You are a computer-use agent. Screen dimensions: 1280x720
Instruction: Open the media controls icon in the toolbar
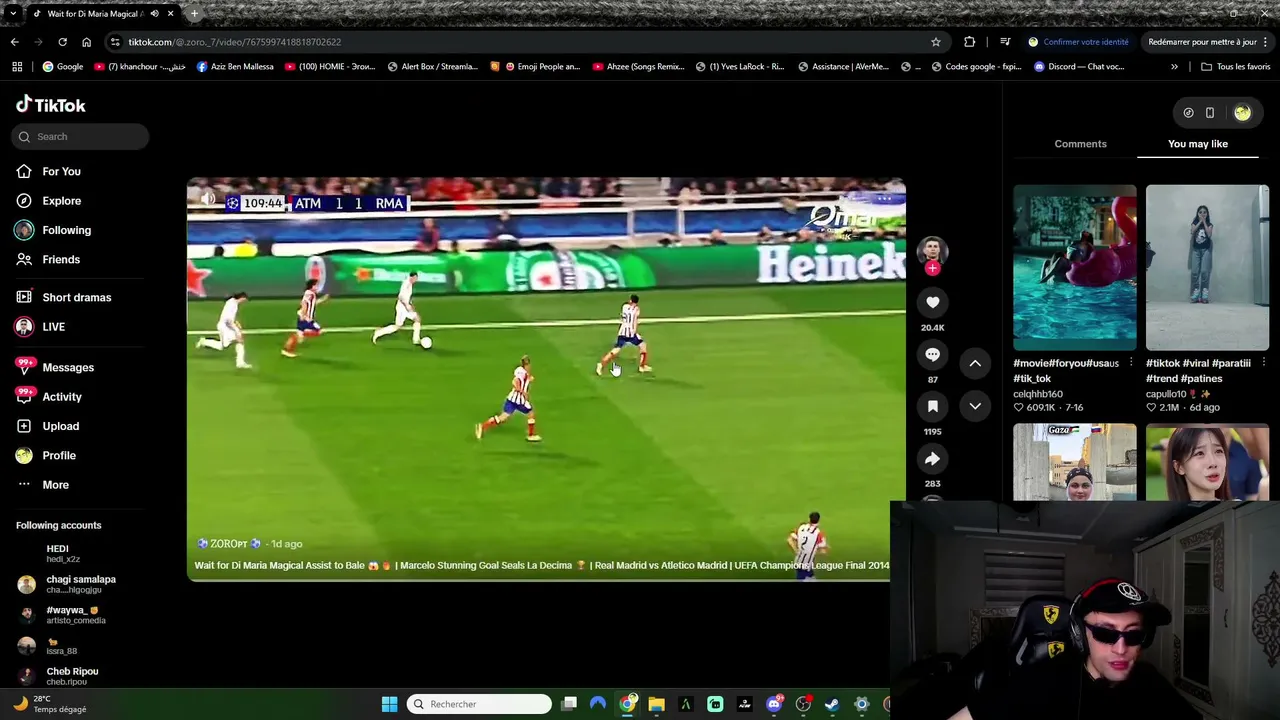(x=1005, y=42)
